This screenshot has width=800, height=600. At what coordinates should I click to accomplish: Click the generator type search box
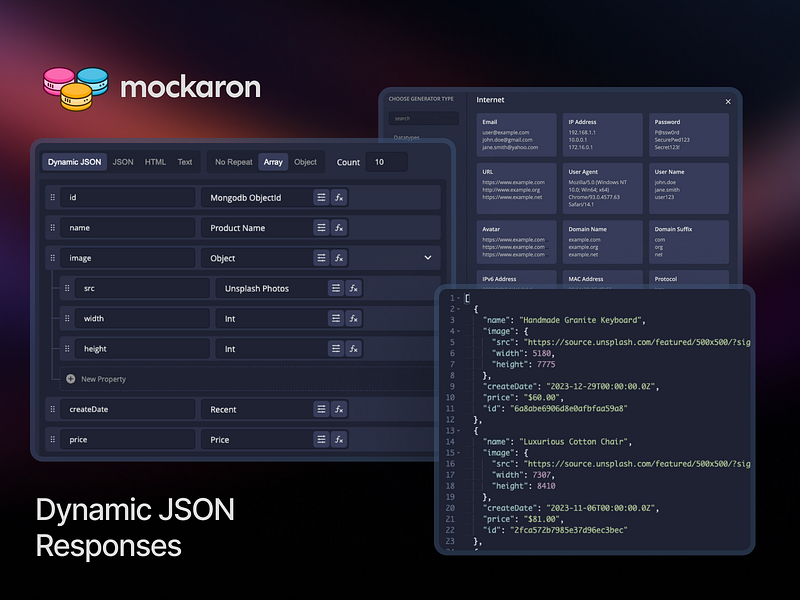pos(423,118)
